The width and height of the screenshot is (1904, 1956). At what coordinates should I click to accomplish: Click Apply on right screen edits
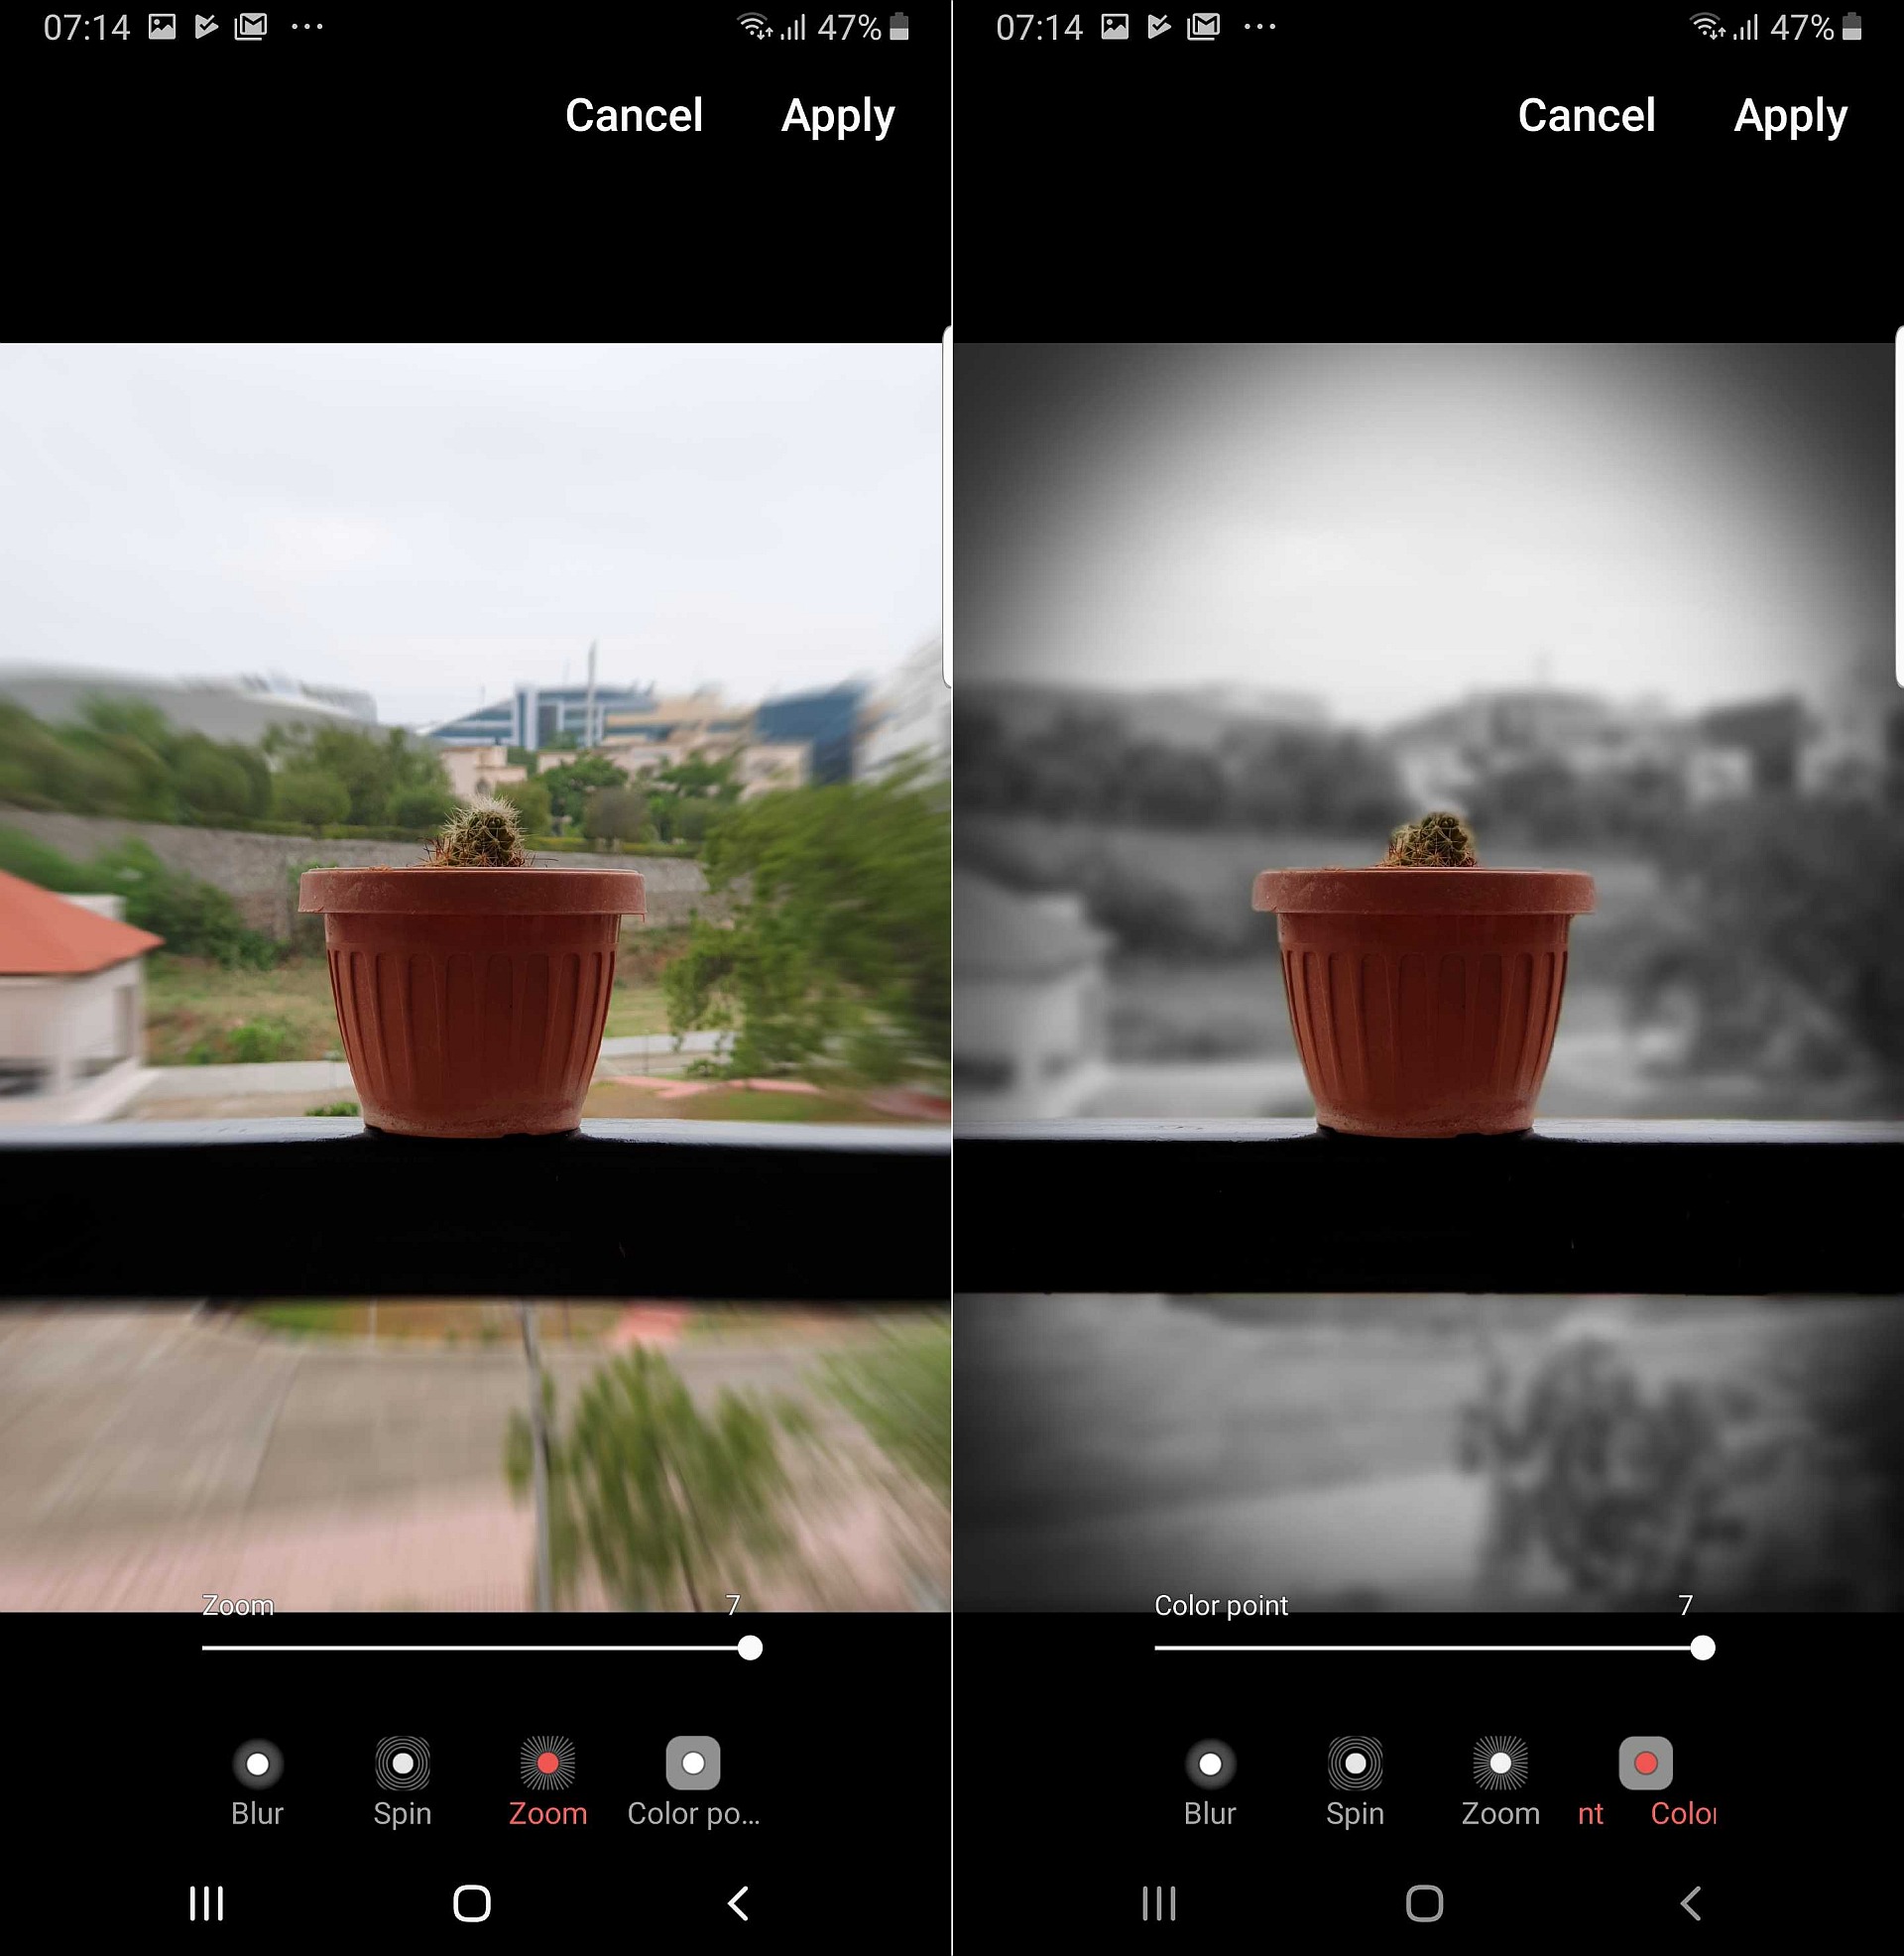[x=1792, y=117]
